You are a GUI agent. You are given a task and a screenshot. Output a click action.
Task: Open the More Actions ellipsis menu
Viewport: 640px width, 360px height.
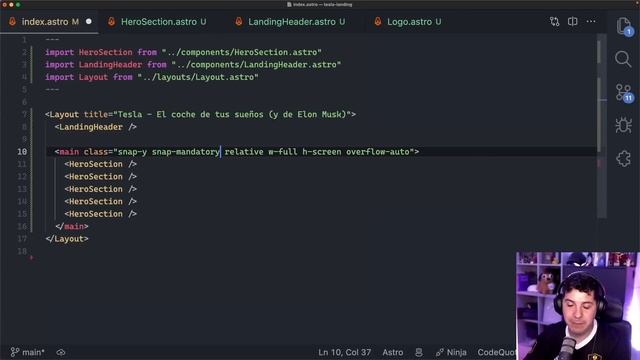(591, 21)
